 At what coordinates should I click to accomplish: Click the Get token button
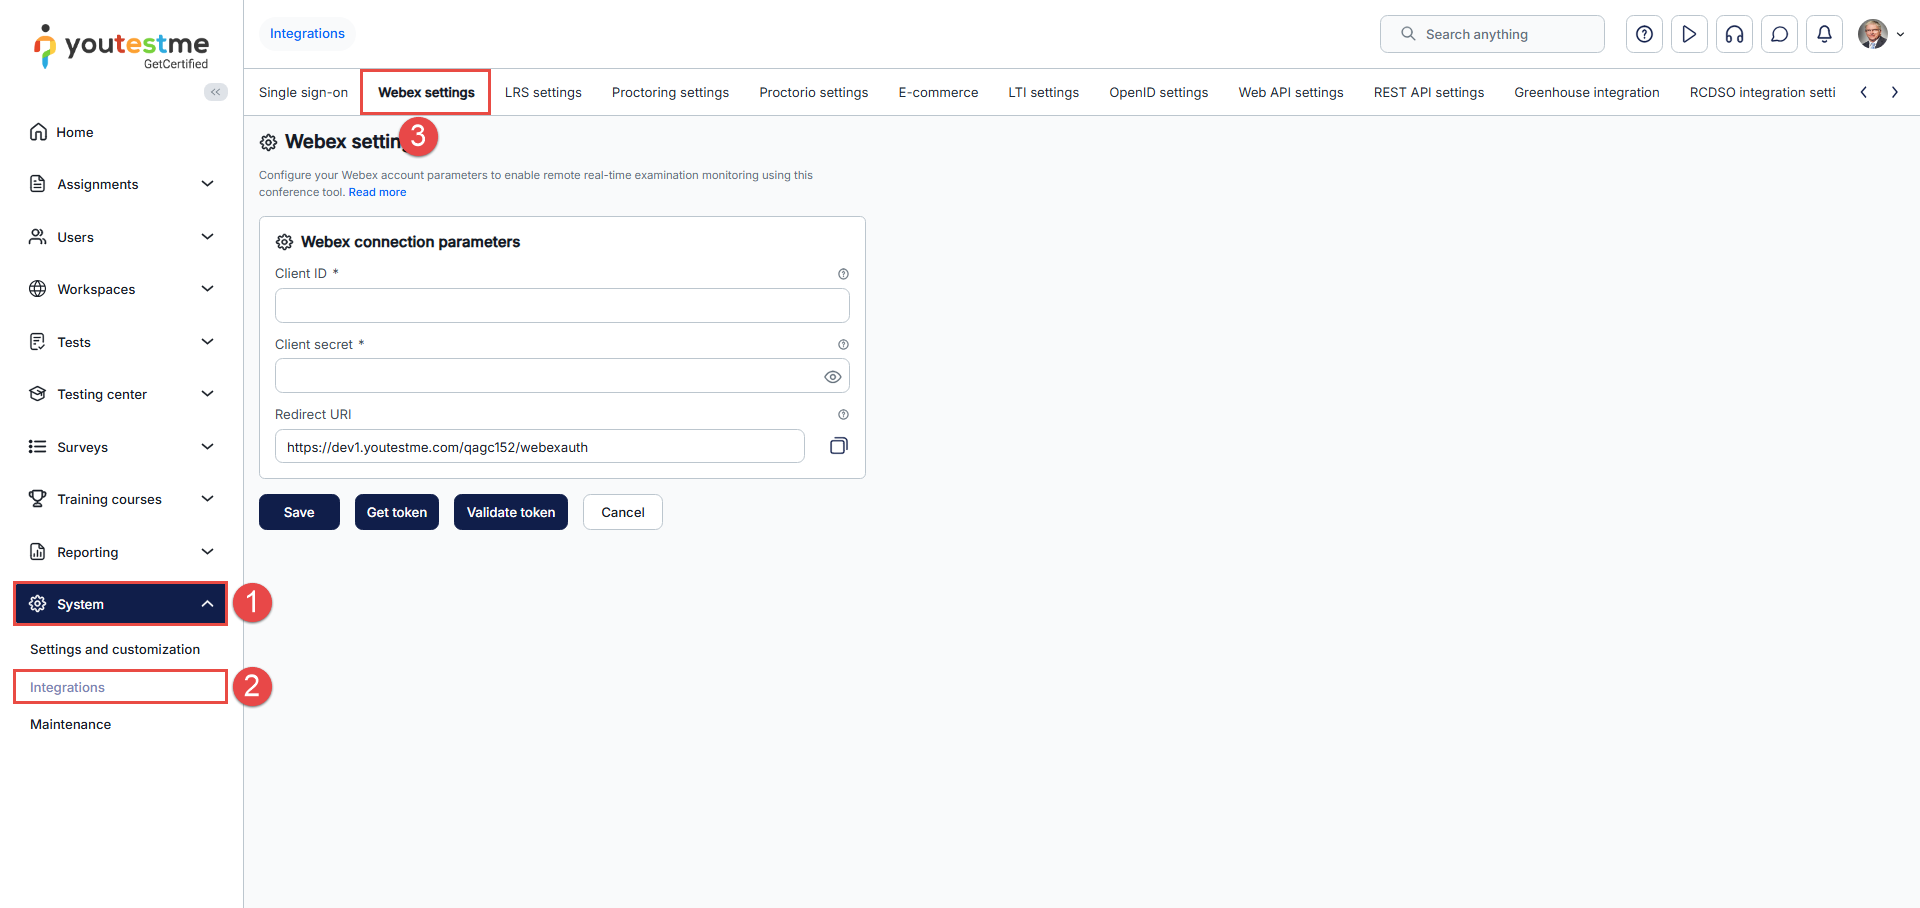(397, 512)
